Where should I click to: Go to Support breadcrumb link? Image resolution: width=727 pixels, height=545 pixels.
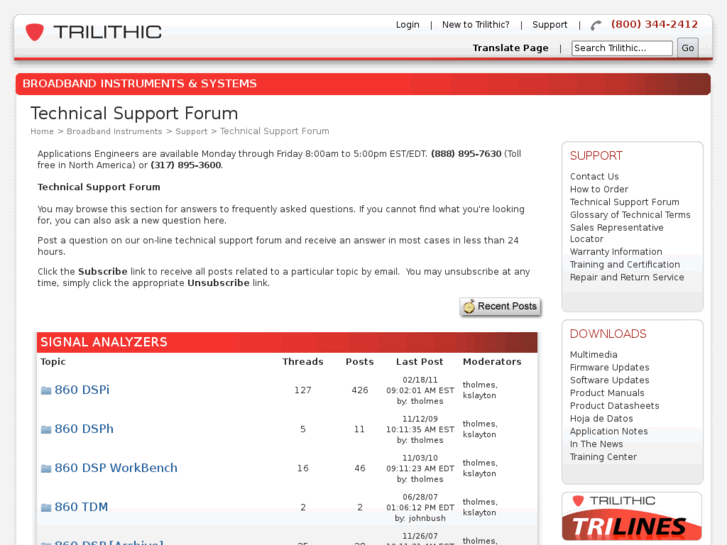point(191,131)
